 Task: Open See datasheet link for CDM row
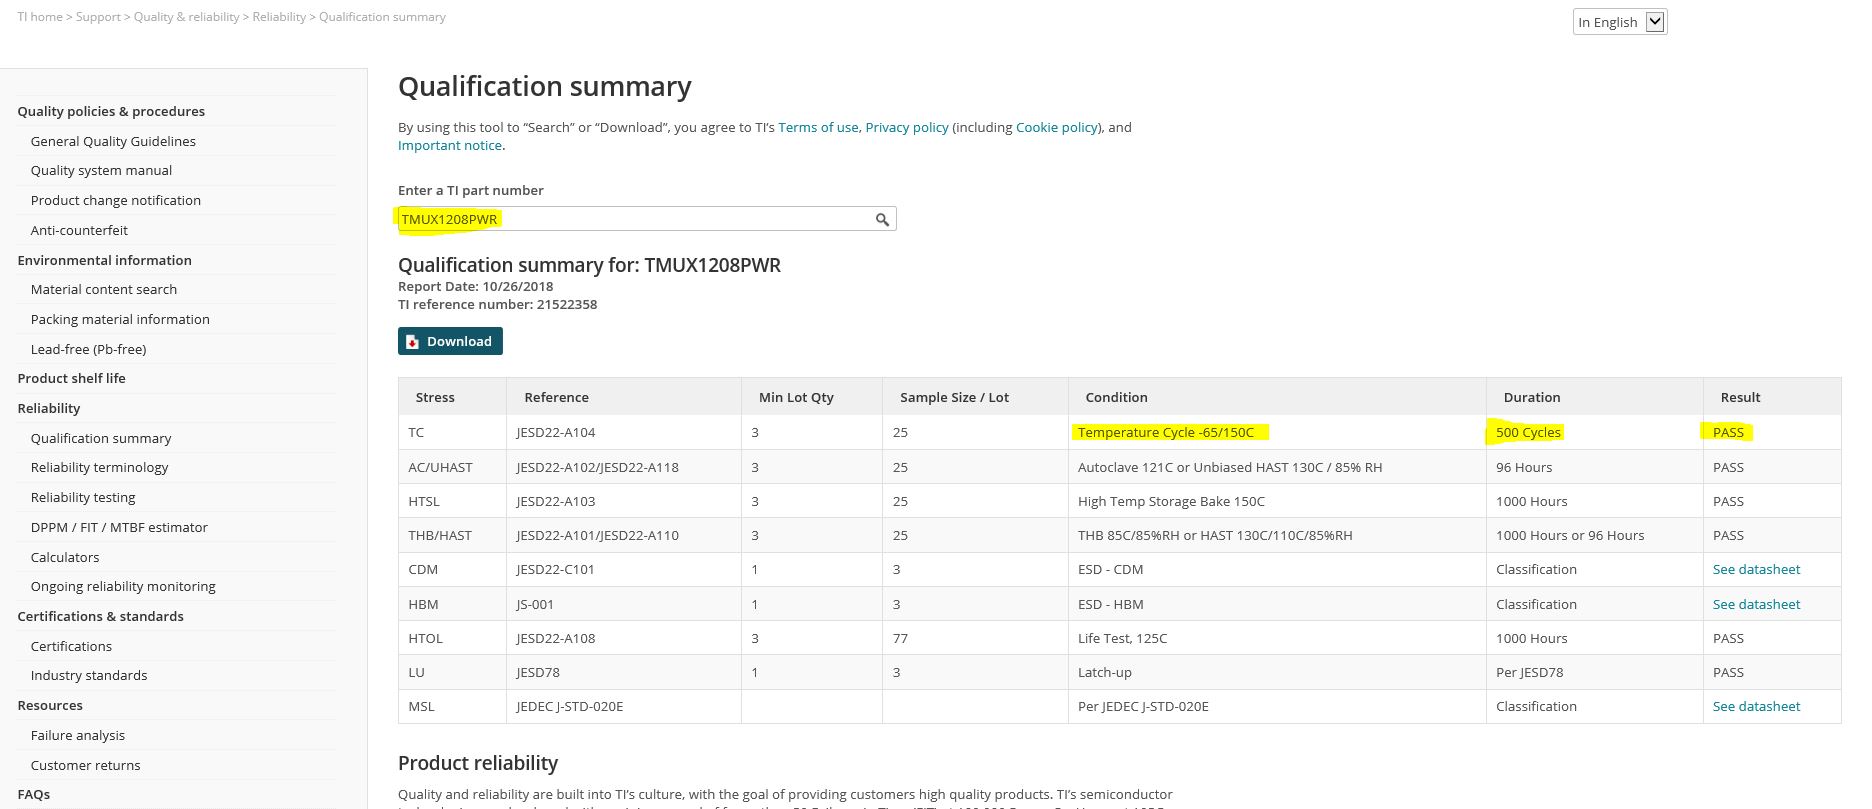tap(1756, 569)
